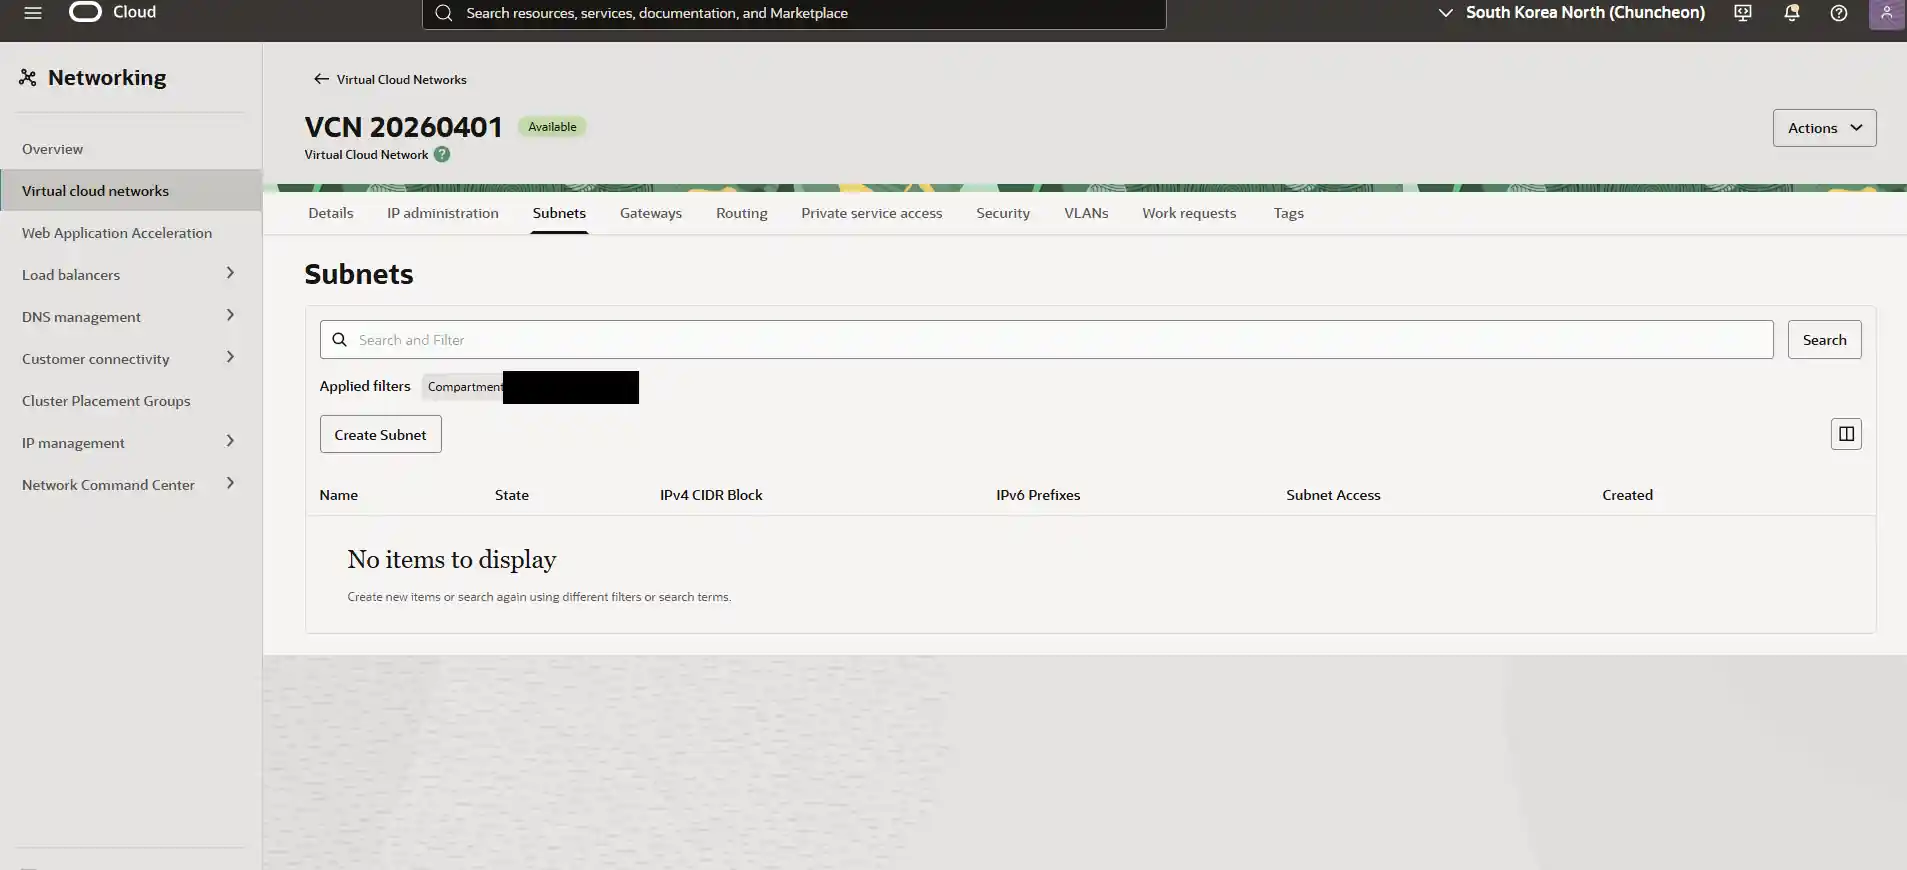Open the user profile avatar
The image size is (1907, 870).
point(1886,14)
